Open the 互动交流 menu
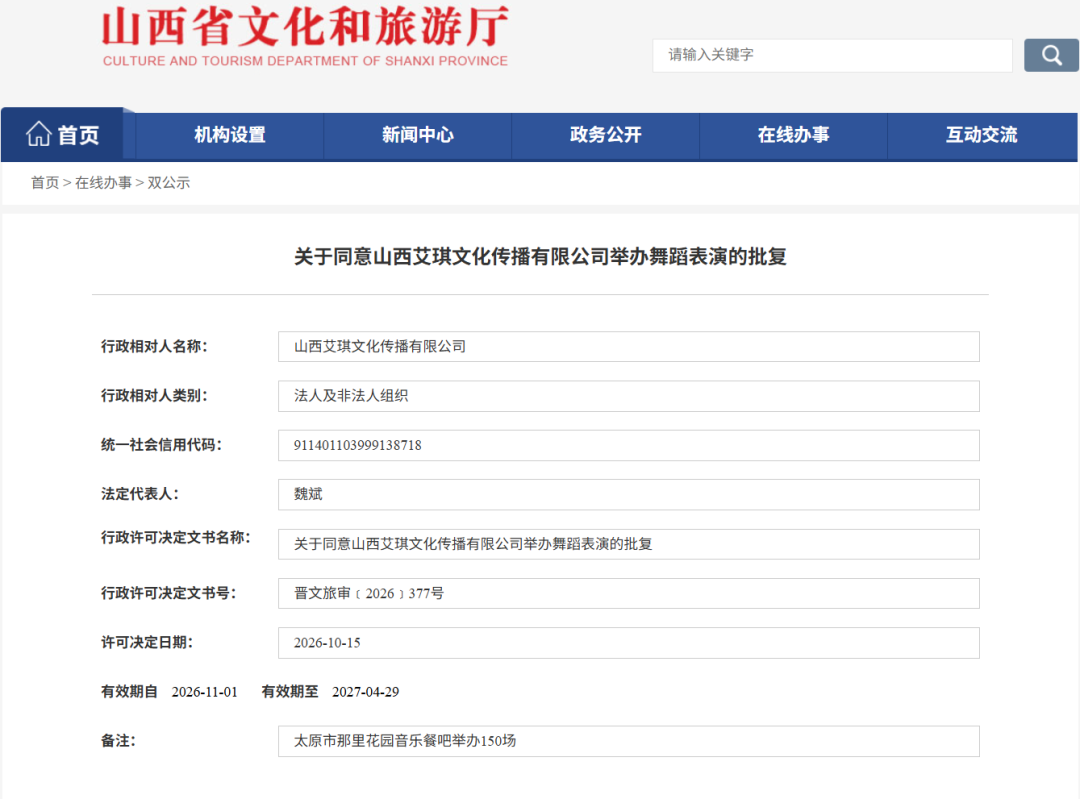Screen dimensions: 1080x799 (x=982, y=135)
